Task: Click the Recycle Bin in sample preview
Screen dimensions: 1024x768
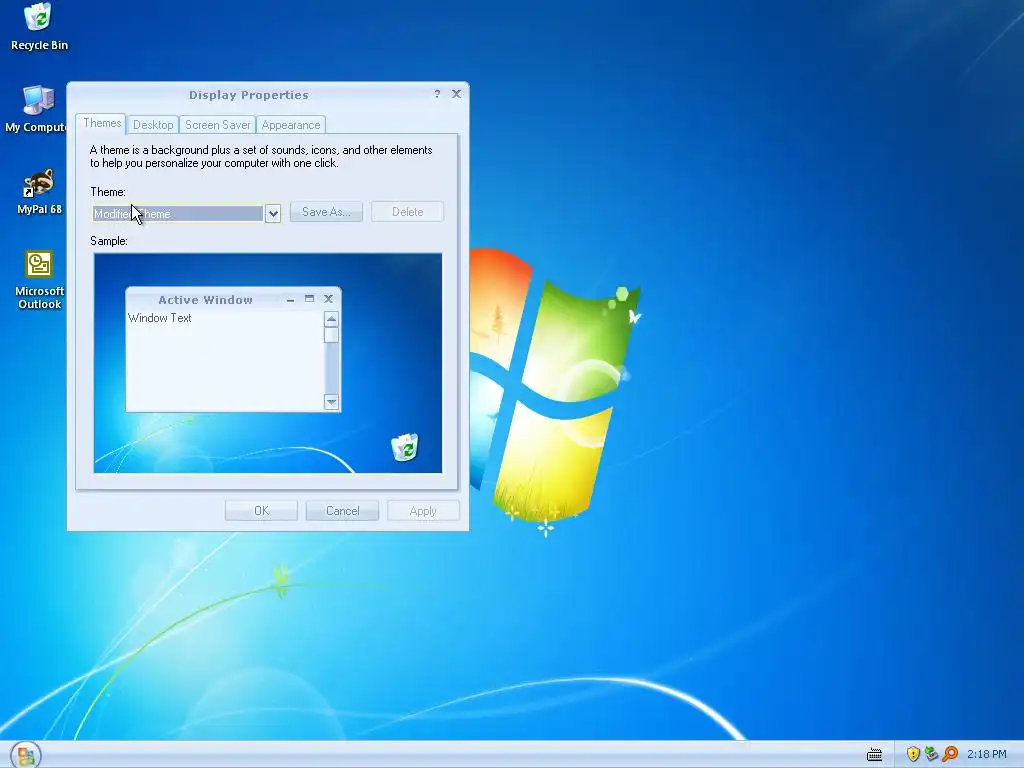Action: pos(405,447)
